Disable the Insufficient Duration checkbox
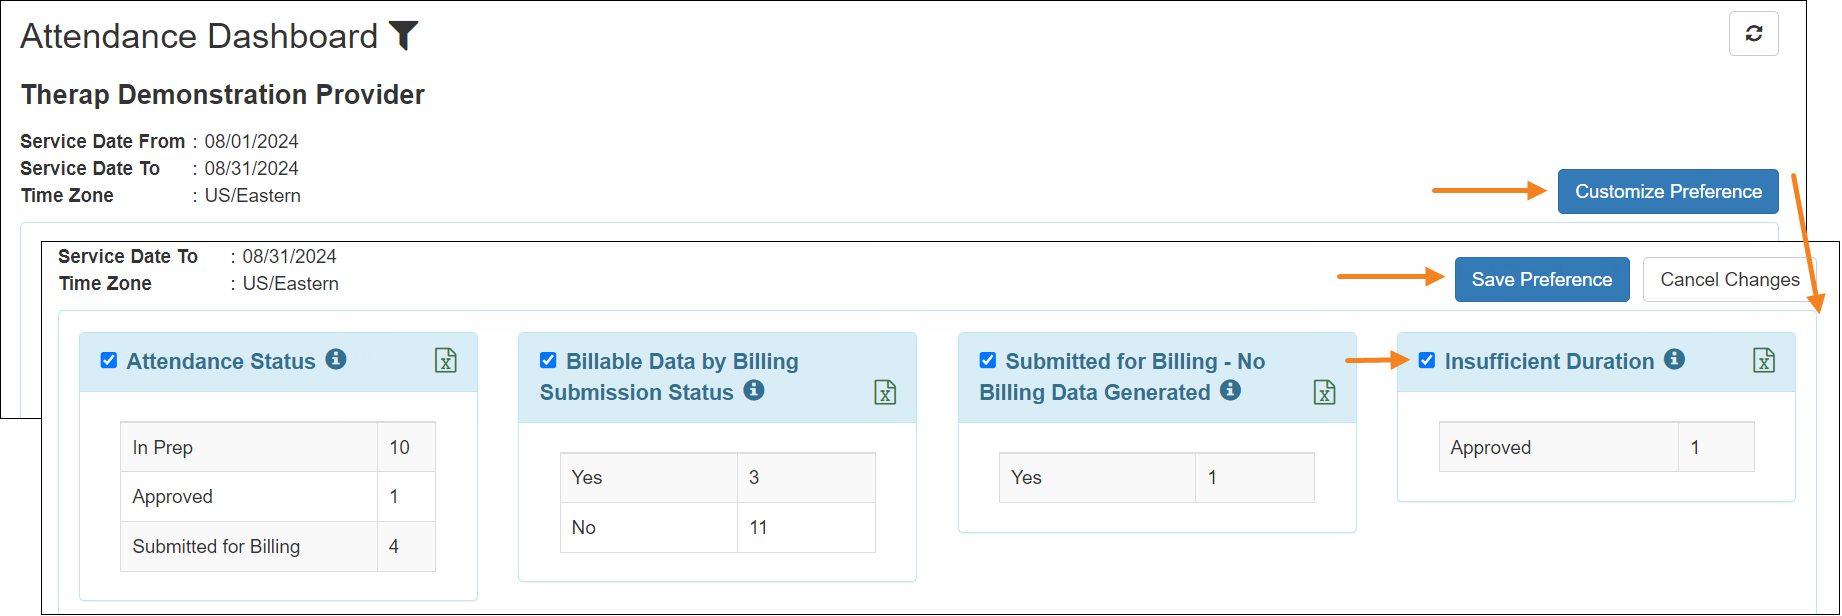Screen dimensions: 1842x616 pos(1427,360)
